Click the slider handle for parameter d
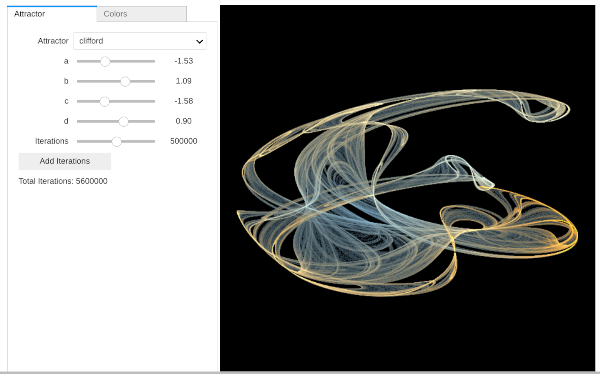Screen dimensions: 600x374 click(x=123, y=121)
